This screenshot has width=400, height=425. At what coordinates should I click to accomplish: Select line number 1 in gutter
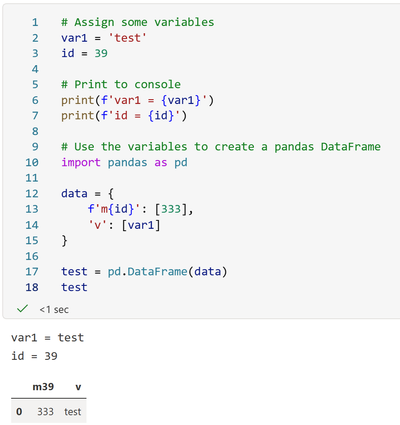click(x=35, y=22)
